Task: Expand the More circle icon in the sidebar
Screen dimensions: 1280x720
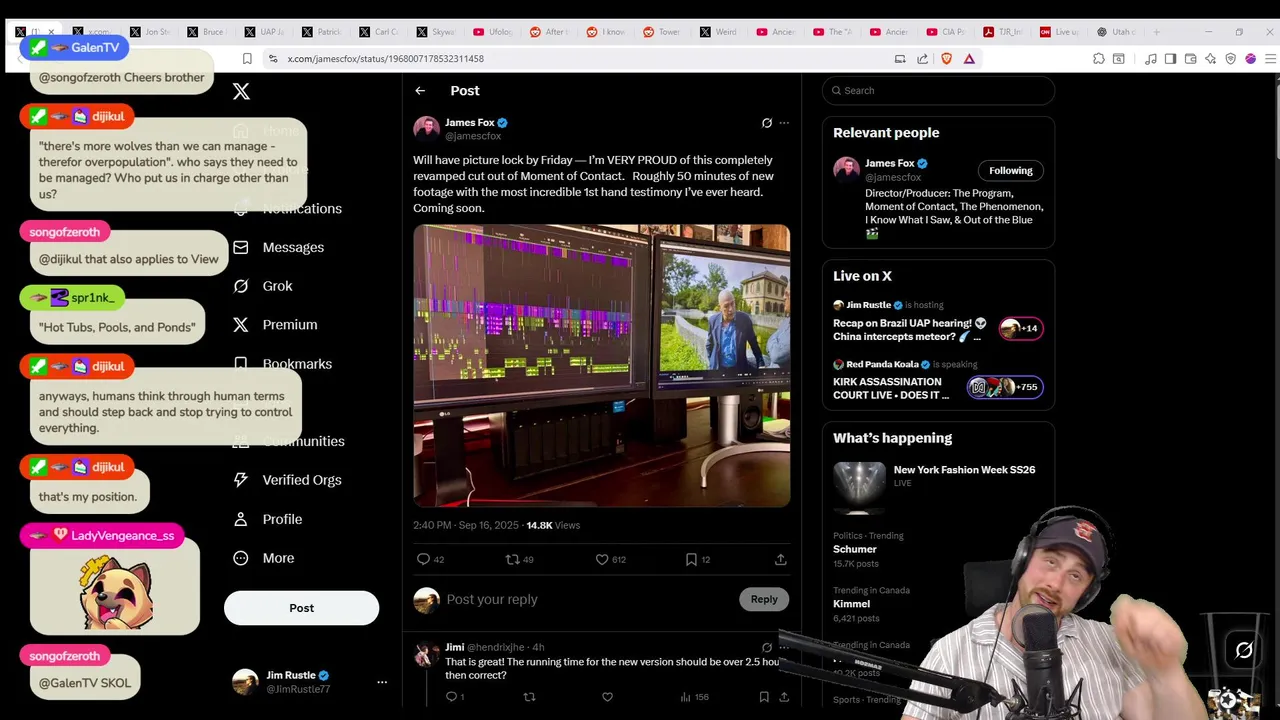Action: coord(240,558)
